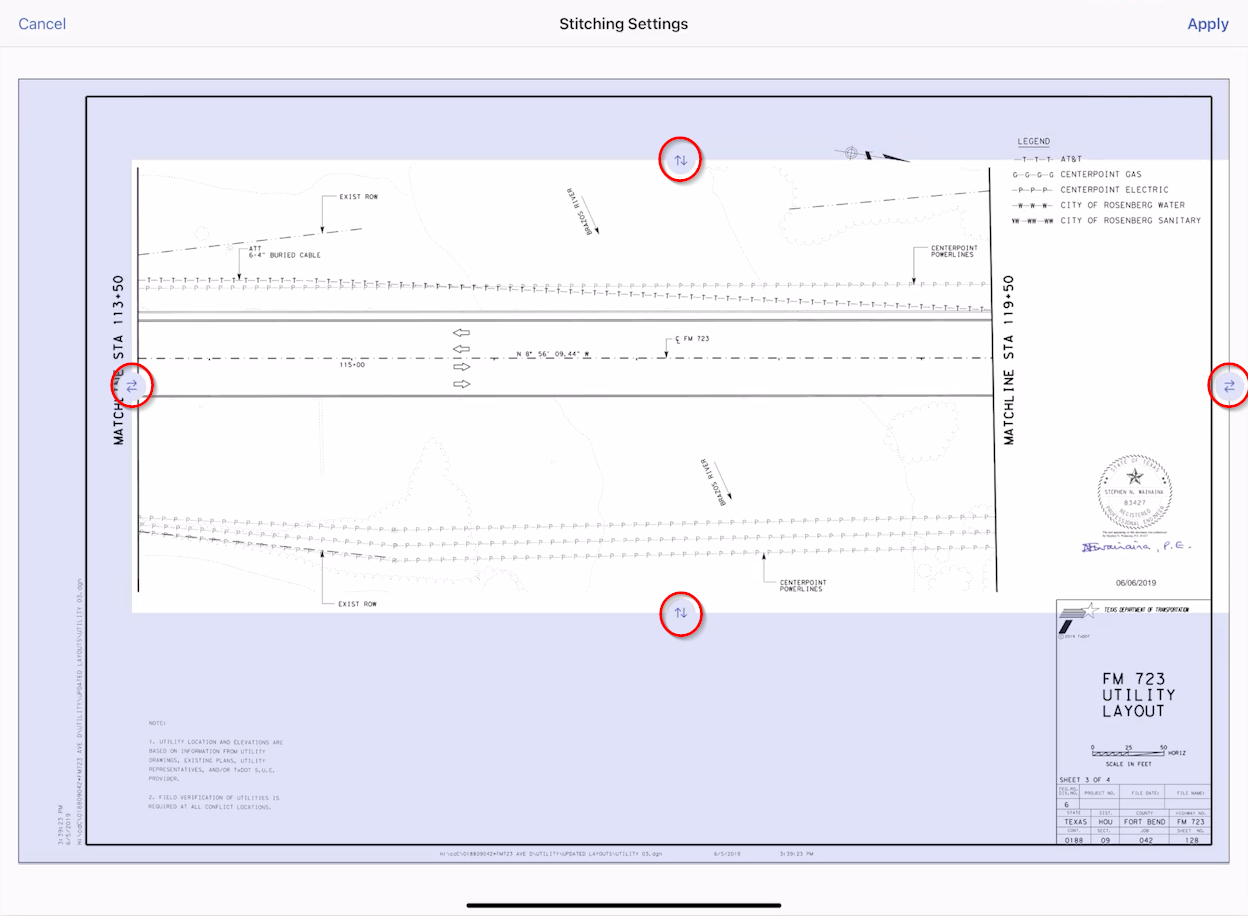This screenshot has height=916, width=1248.
Task: Tap the right edge stitch-direction swap icon
Action: tap(1229, 385)
